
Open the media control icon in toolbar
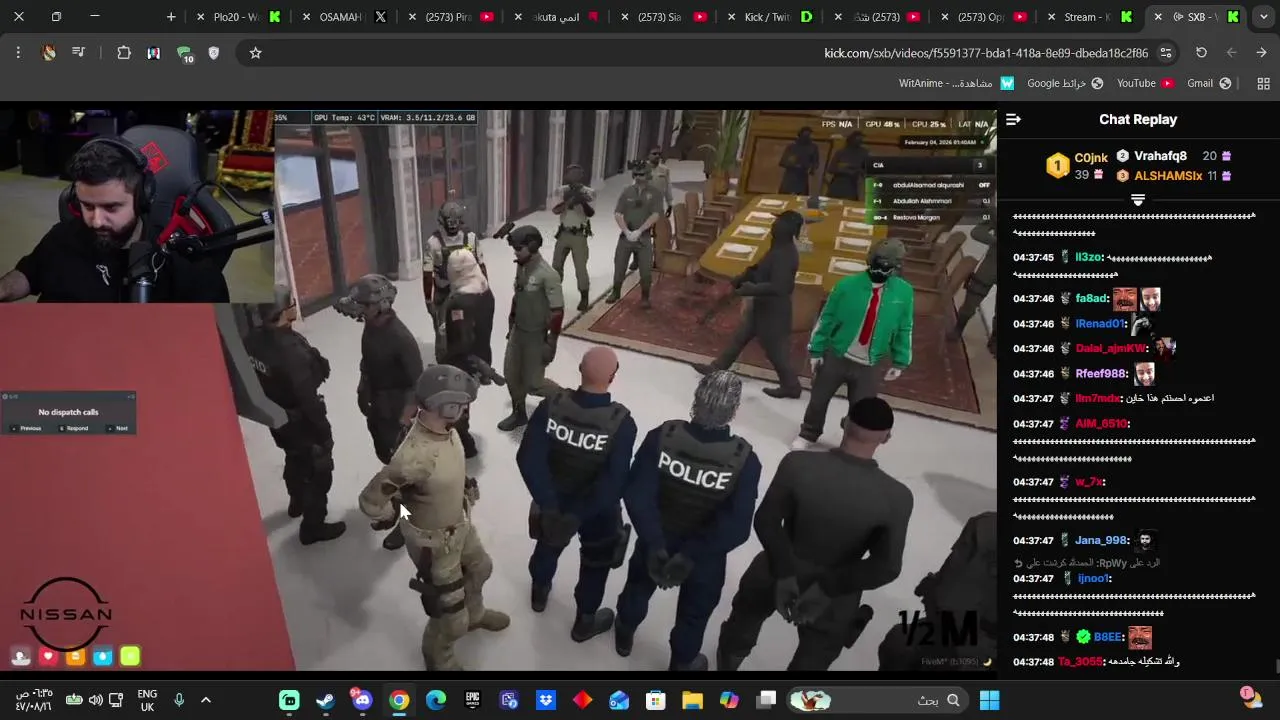(79, 53)
